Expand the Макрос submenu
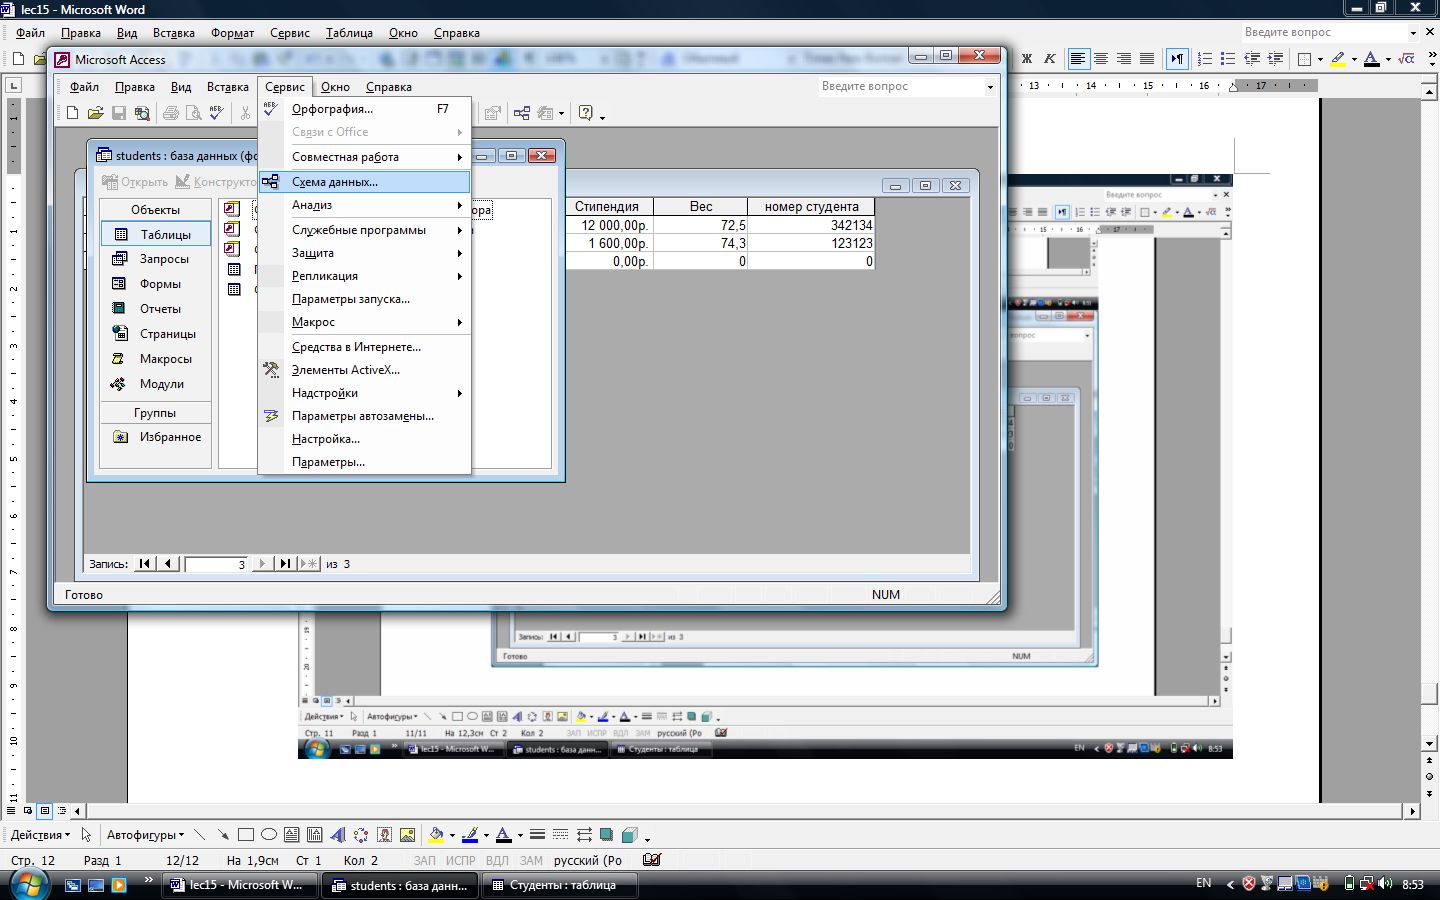This screenshot has width=1440, height=900. coord(364,322)
